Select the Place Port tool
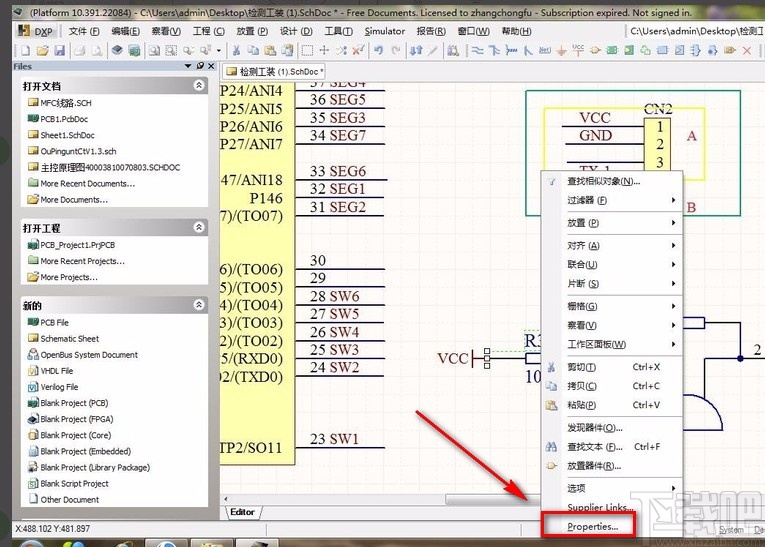765x547 pixels. pyautogui.click(x=730, y=50)
